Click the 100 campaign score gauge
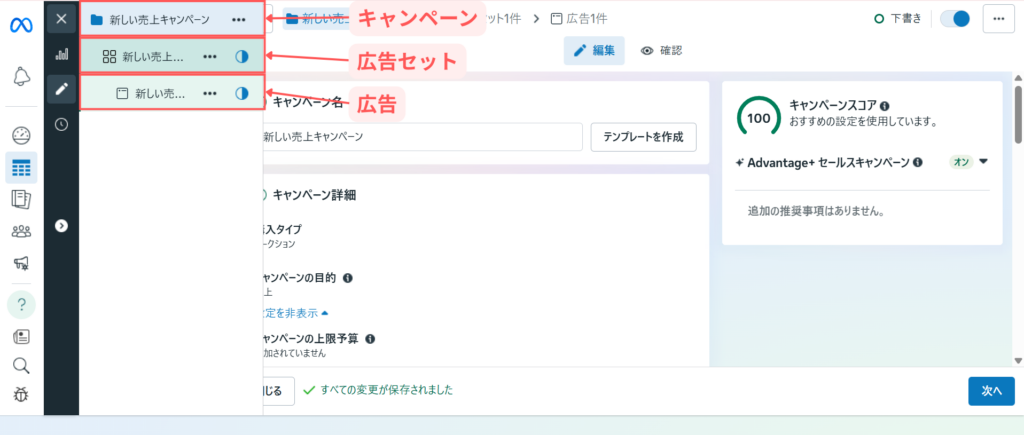 tap(759, 116)
